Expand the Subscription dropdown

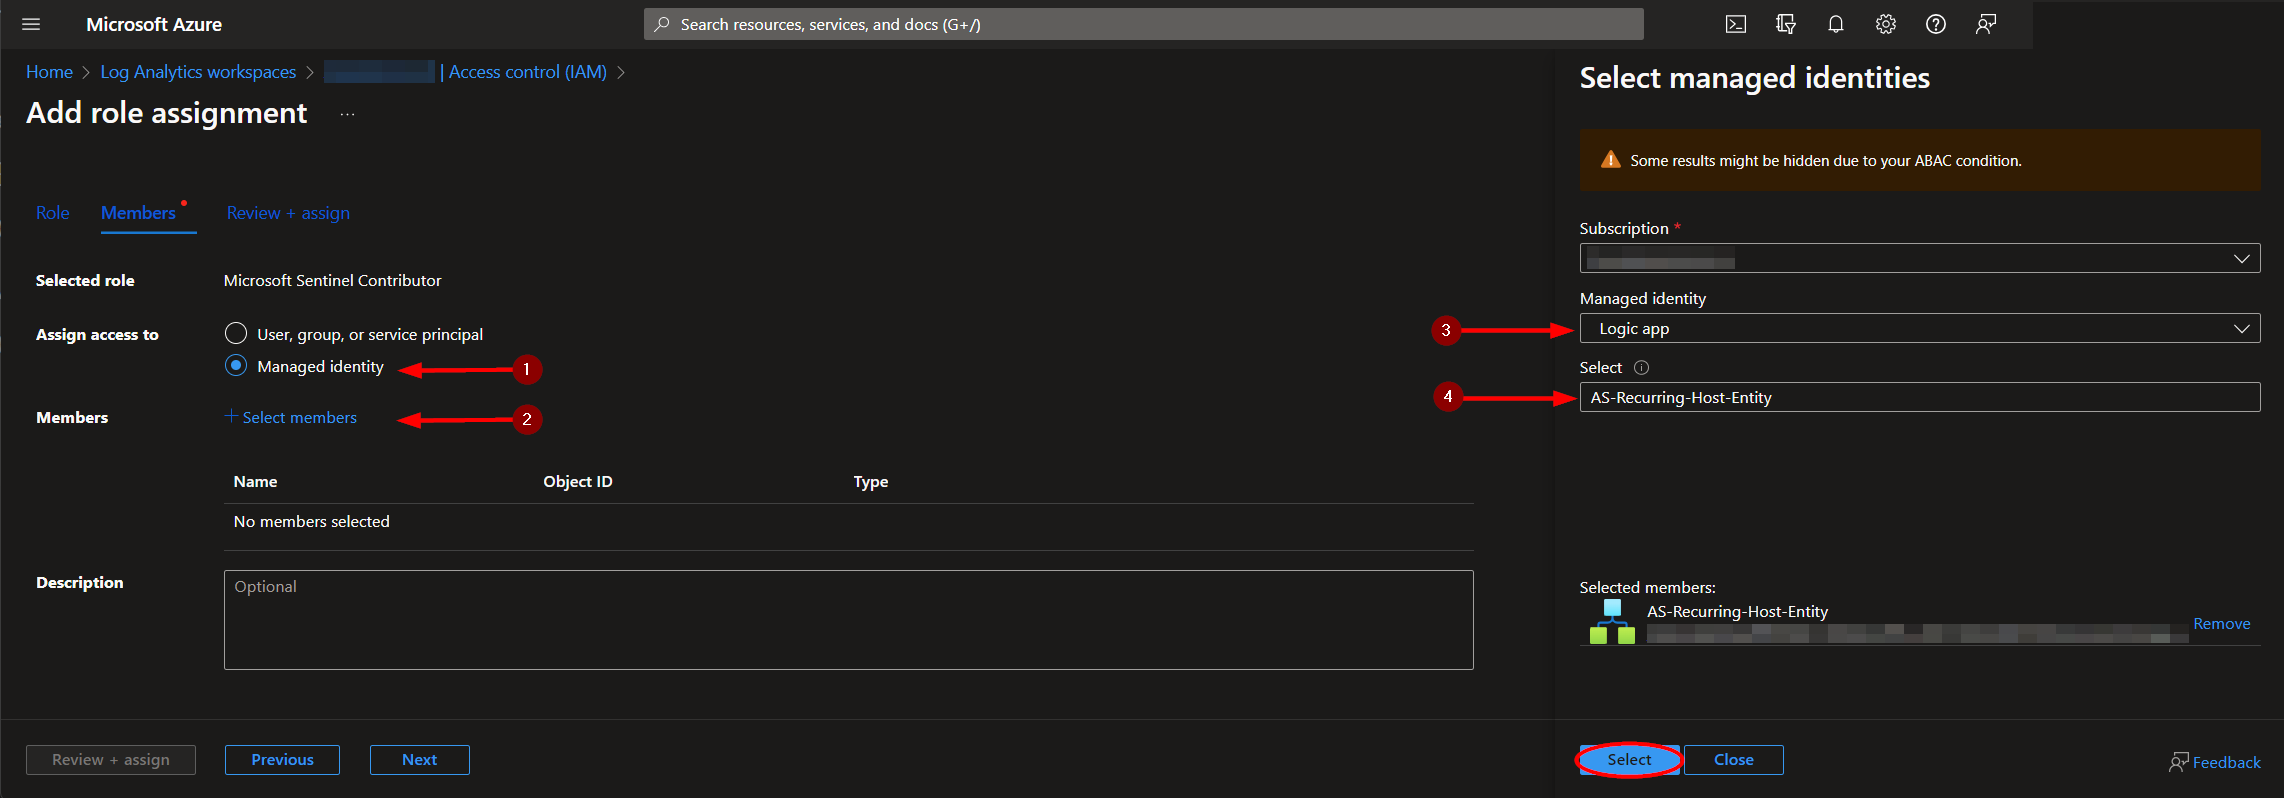tap(1920, 258)
